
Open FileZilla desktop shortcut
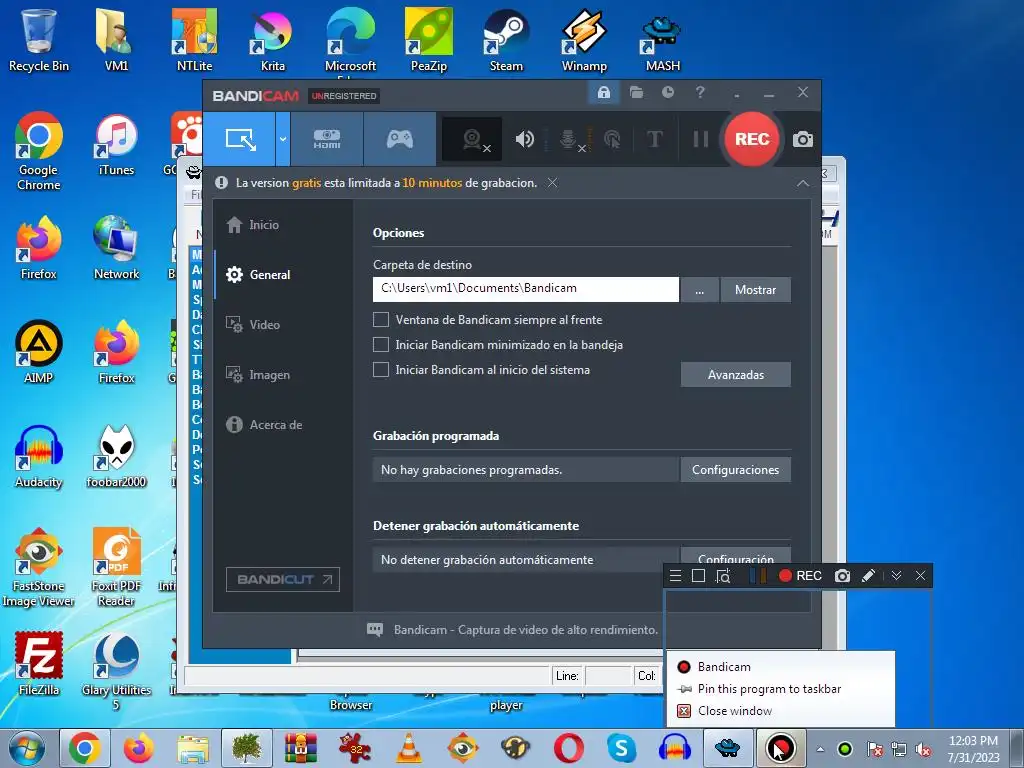pyautogui.click(x=39, y=664)
